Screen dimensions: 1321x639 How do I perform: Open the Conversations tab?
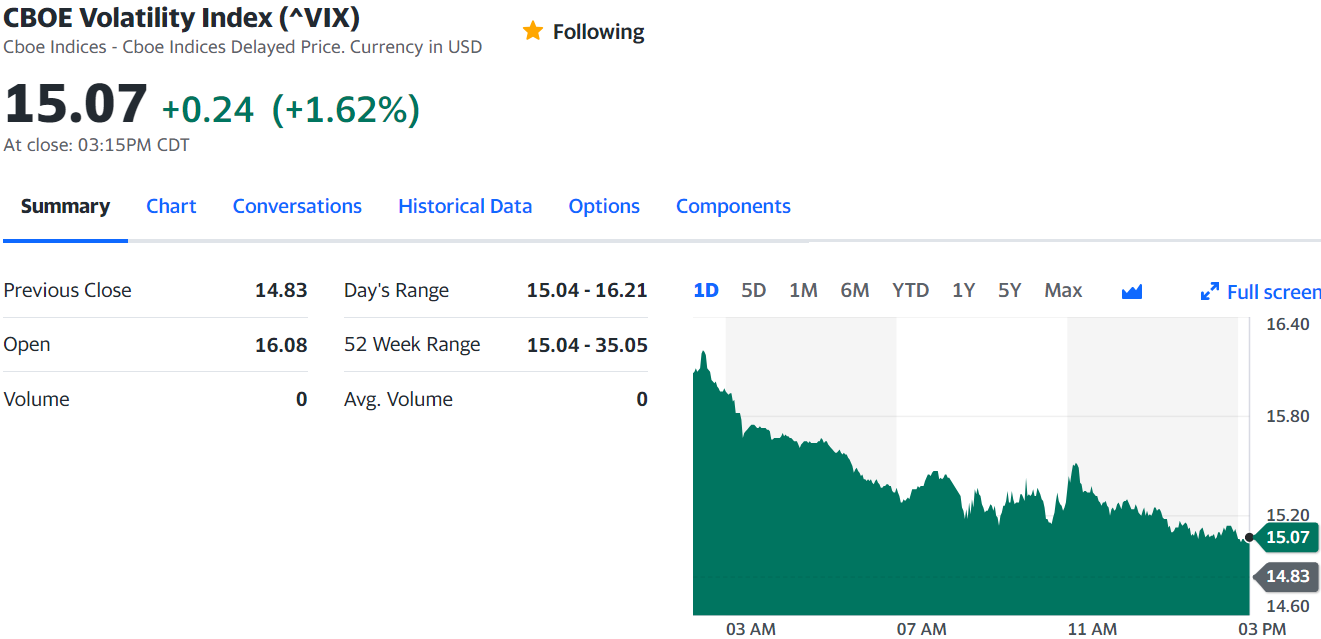[x=297, y=206]
